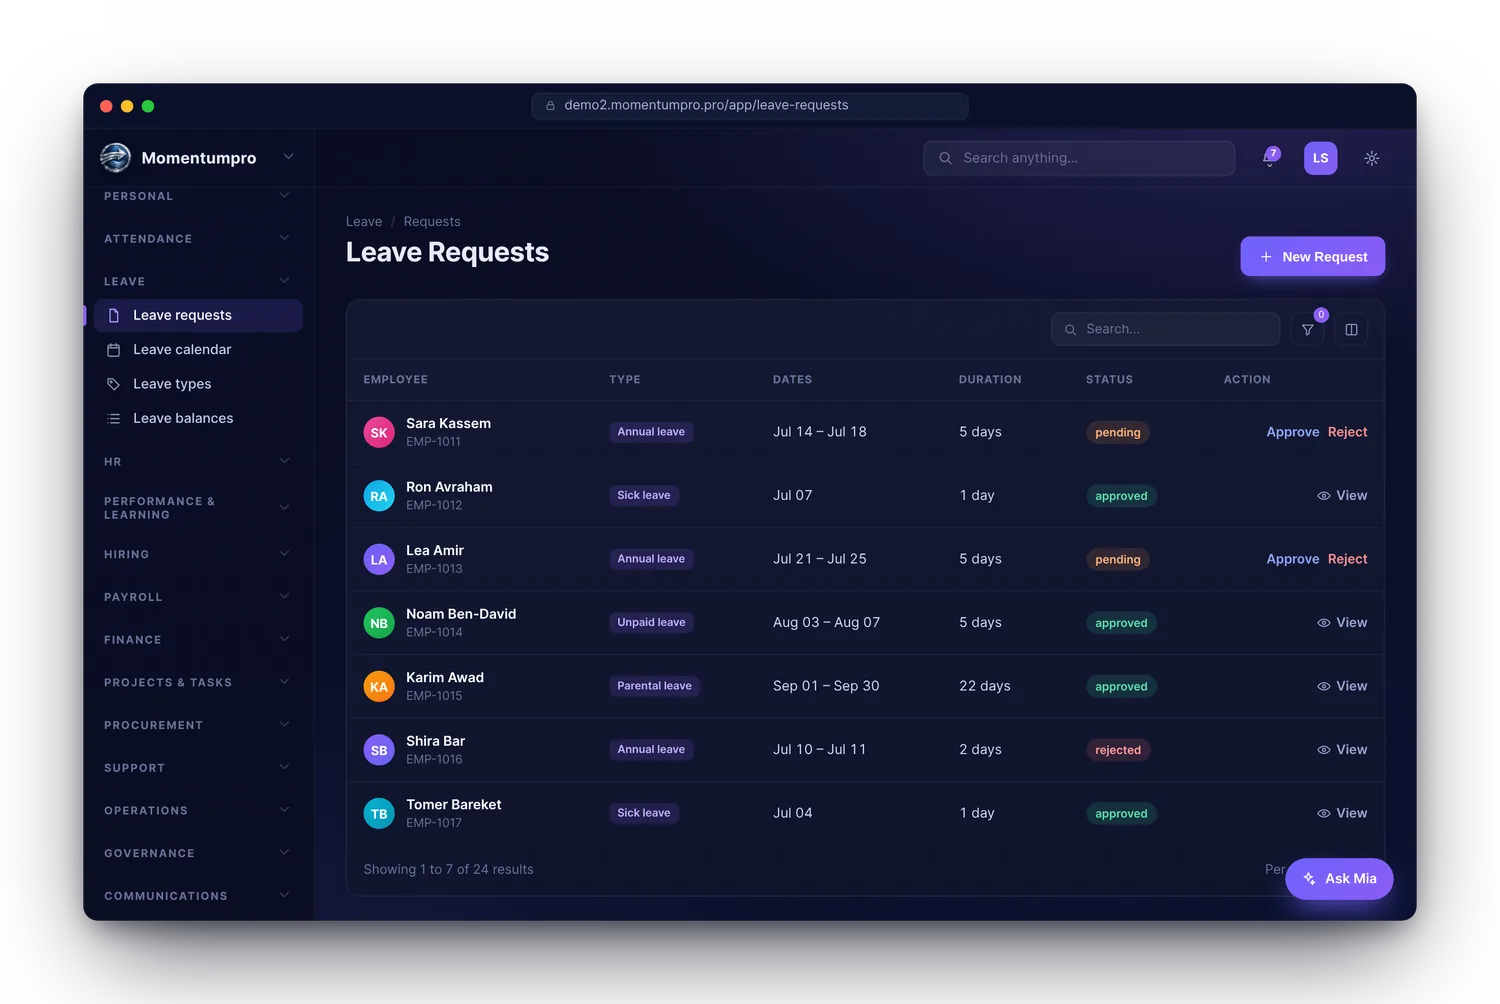The image size is (1500, 1004).
Task: Sort by the Status column header
Action: click(x=1109, y=380)
